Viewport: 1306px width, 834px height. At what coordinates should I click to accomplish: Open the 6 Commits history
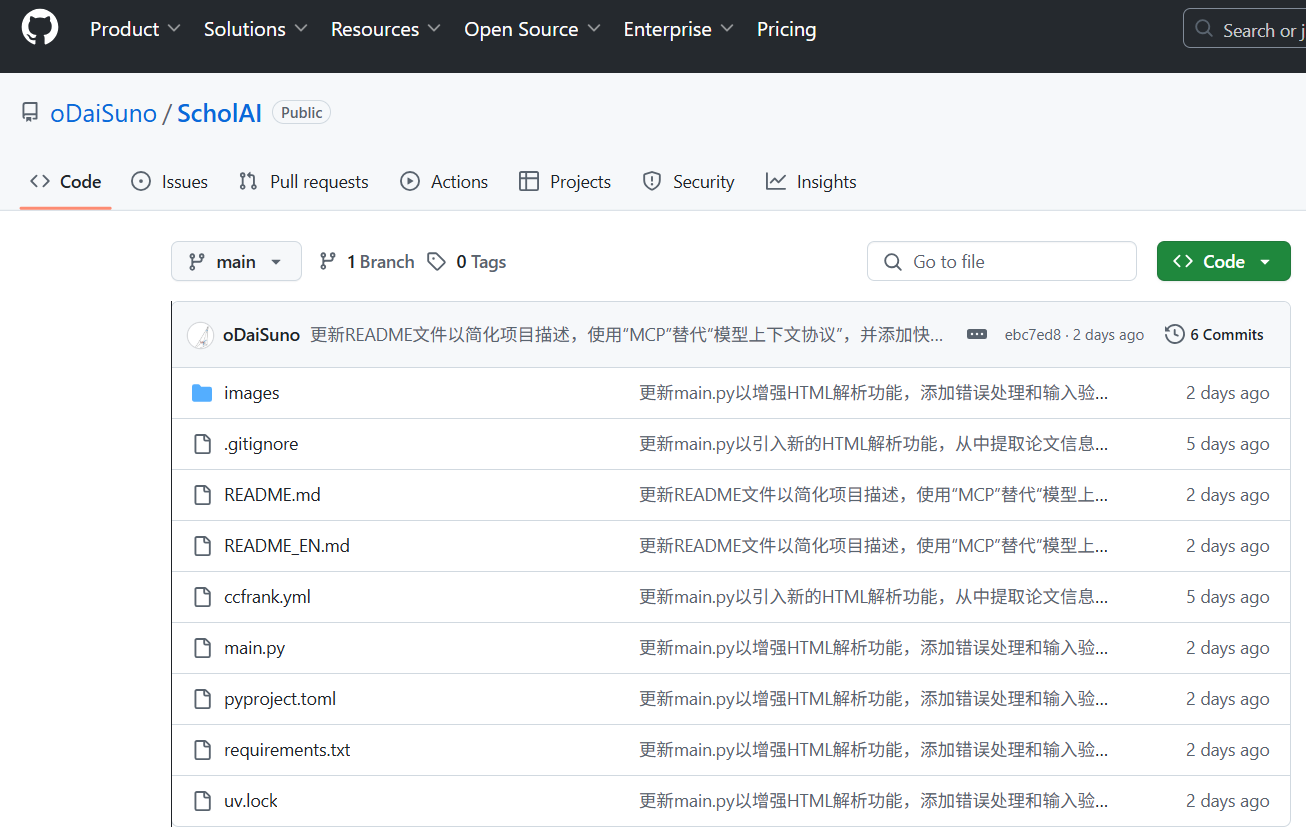tap(1214, 335)
